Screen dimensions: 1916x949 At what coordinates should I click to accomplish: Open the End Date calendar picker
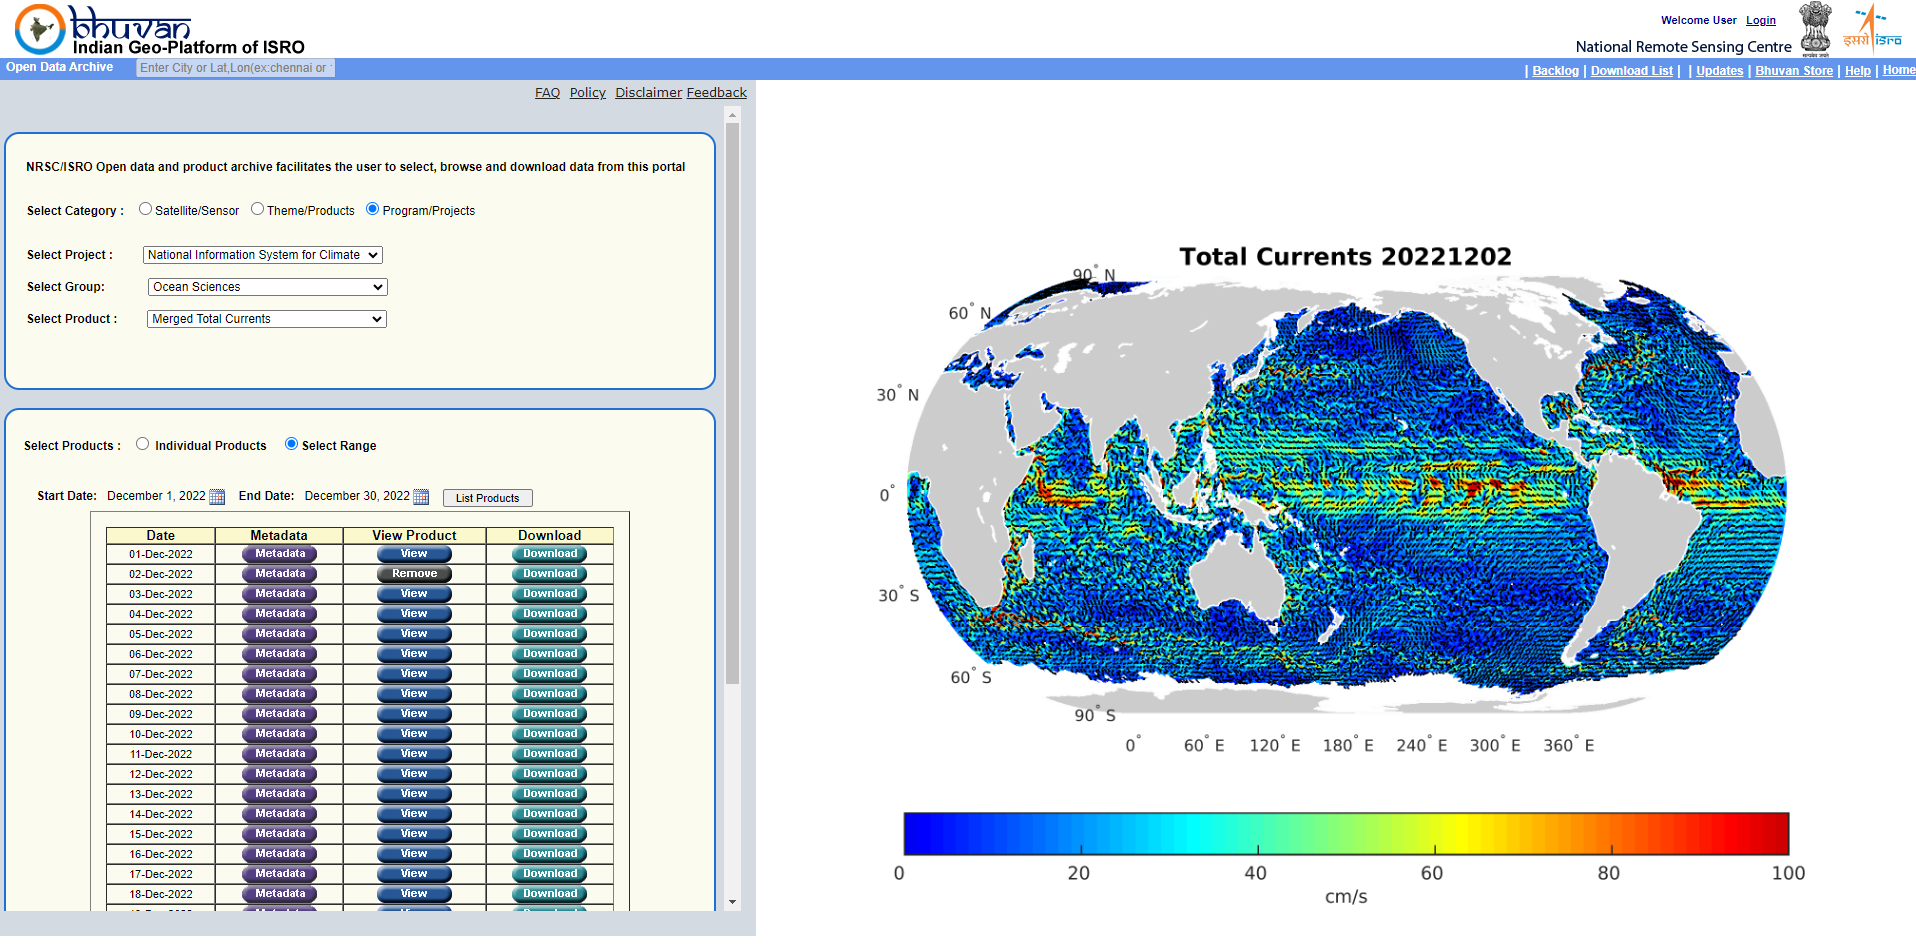click(421, 497)
